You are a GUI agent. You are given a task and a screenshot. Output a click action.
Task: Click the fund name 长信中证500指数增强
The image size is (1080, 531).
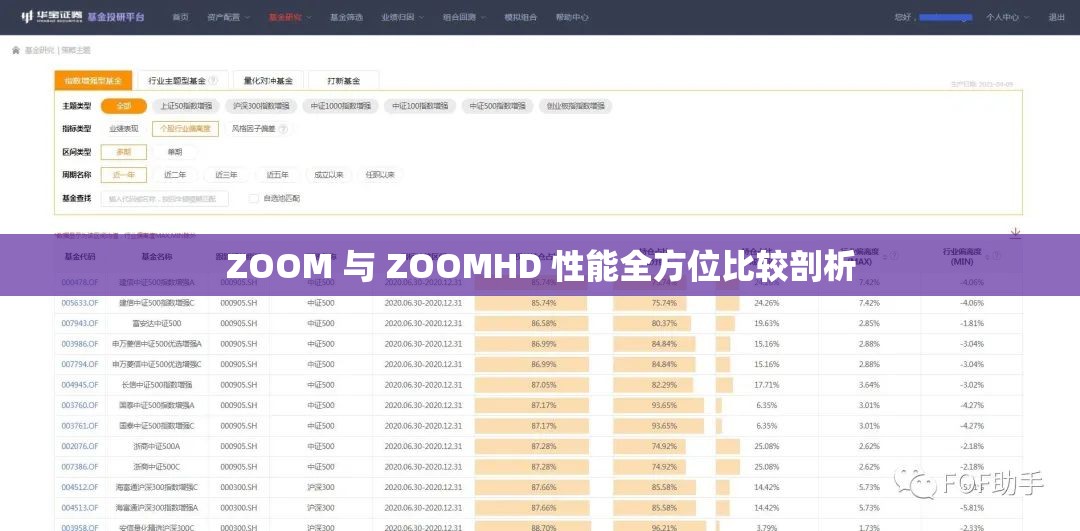coord(157,384)
